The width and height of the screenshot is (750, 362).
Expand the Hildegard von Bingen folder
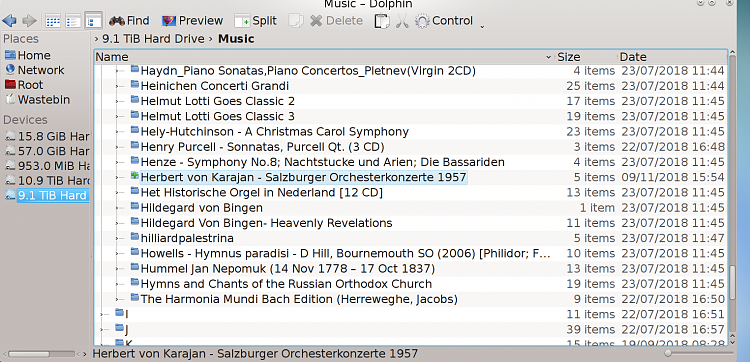point(119,208)
